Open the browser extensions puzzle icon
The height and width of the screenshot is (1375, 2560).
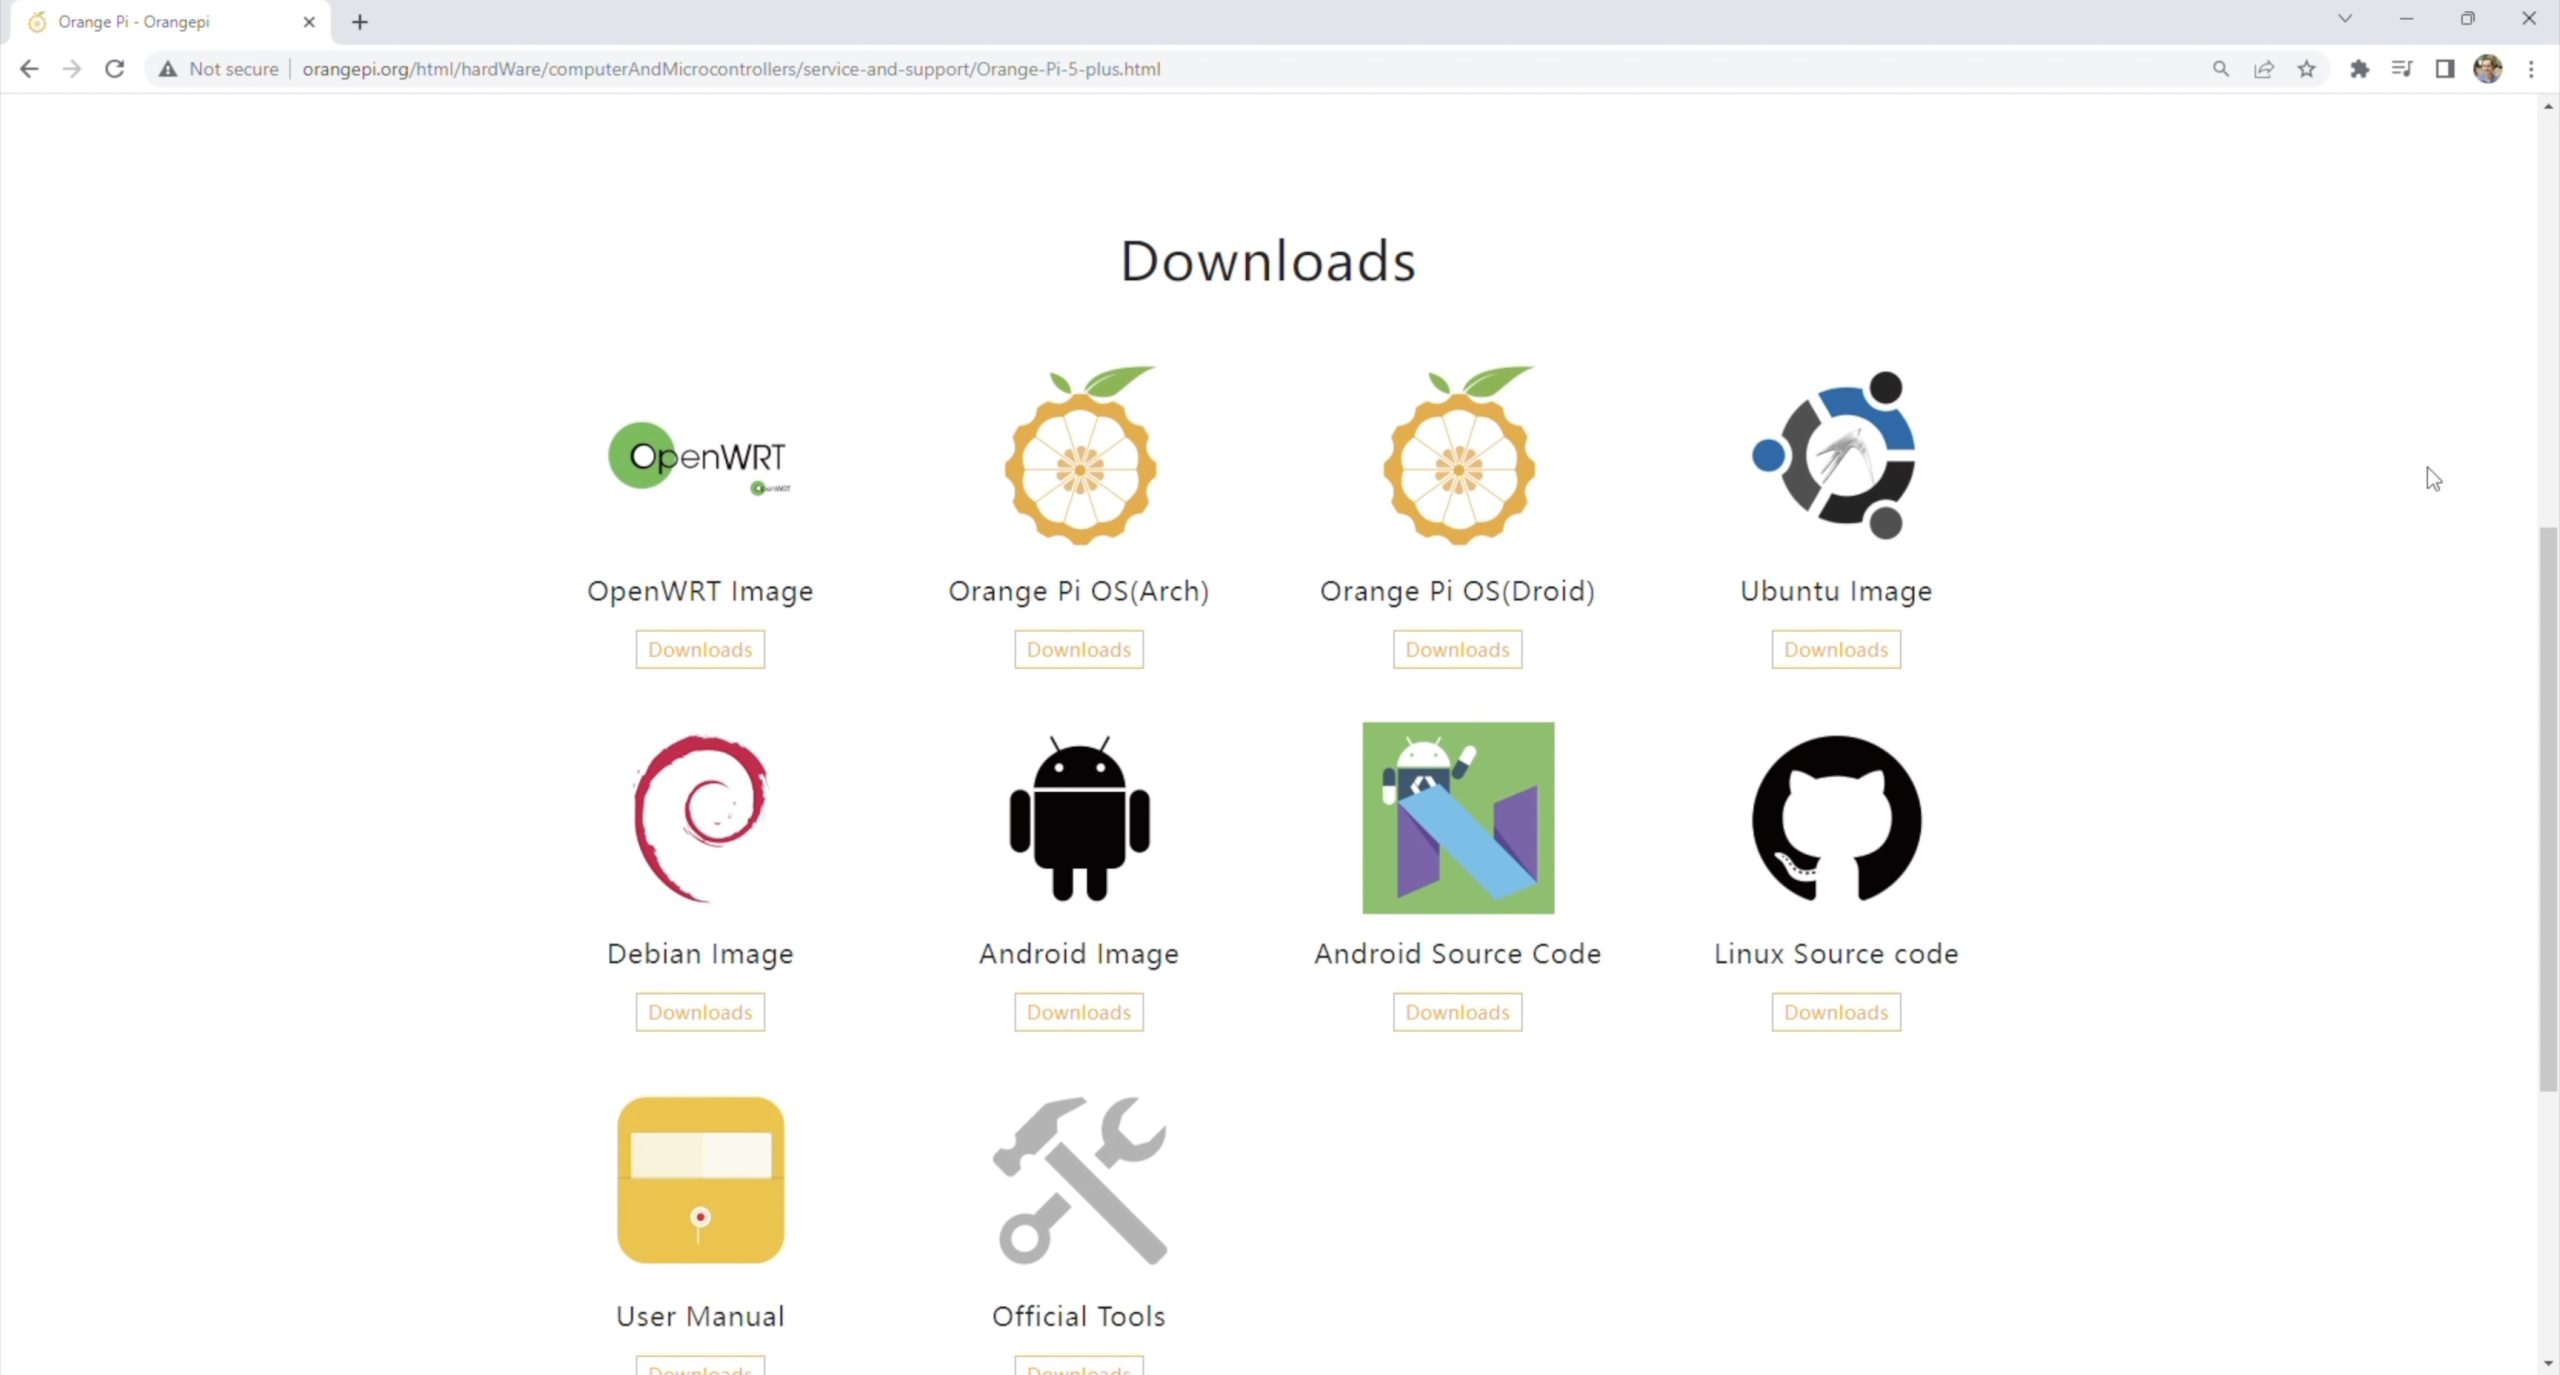pyautogui.click(x=2359, y=69)
